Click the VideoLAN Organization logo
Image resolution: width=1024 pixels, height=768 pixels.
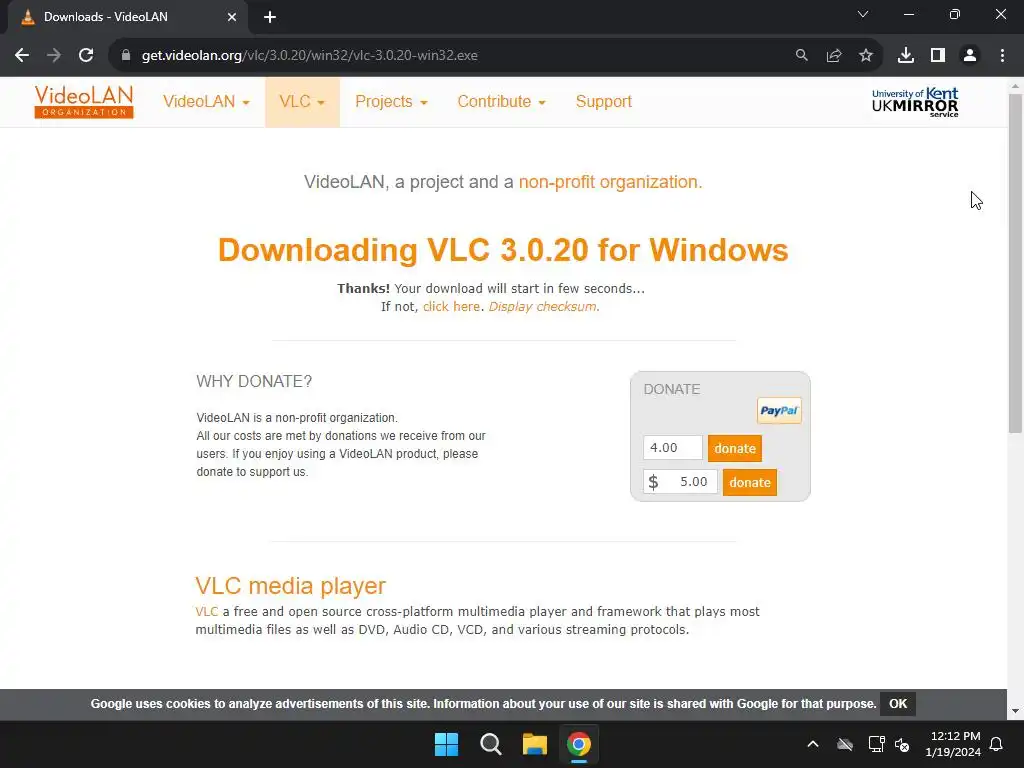pos(84,102)
